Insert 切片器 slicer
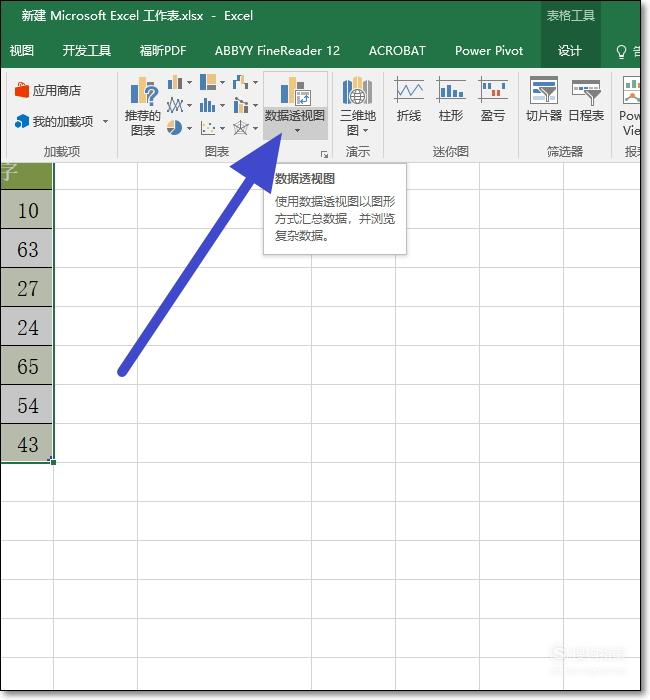This screenshot has width=650, height=700. pyautogui.click(x=544, y=99)
